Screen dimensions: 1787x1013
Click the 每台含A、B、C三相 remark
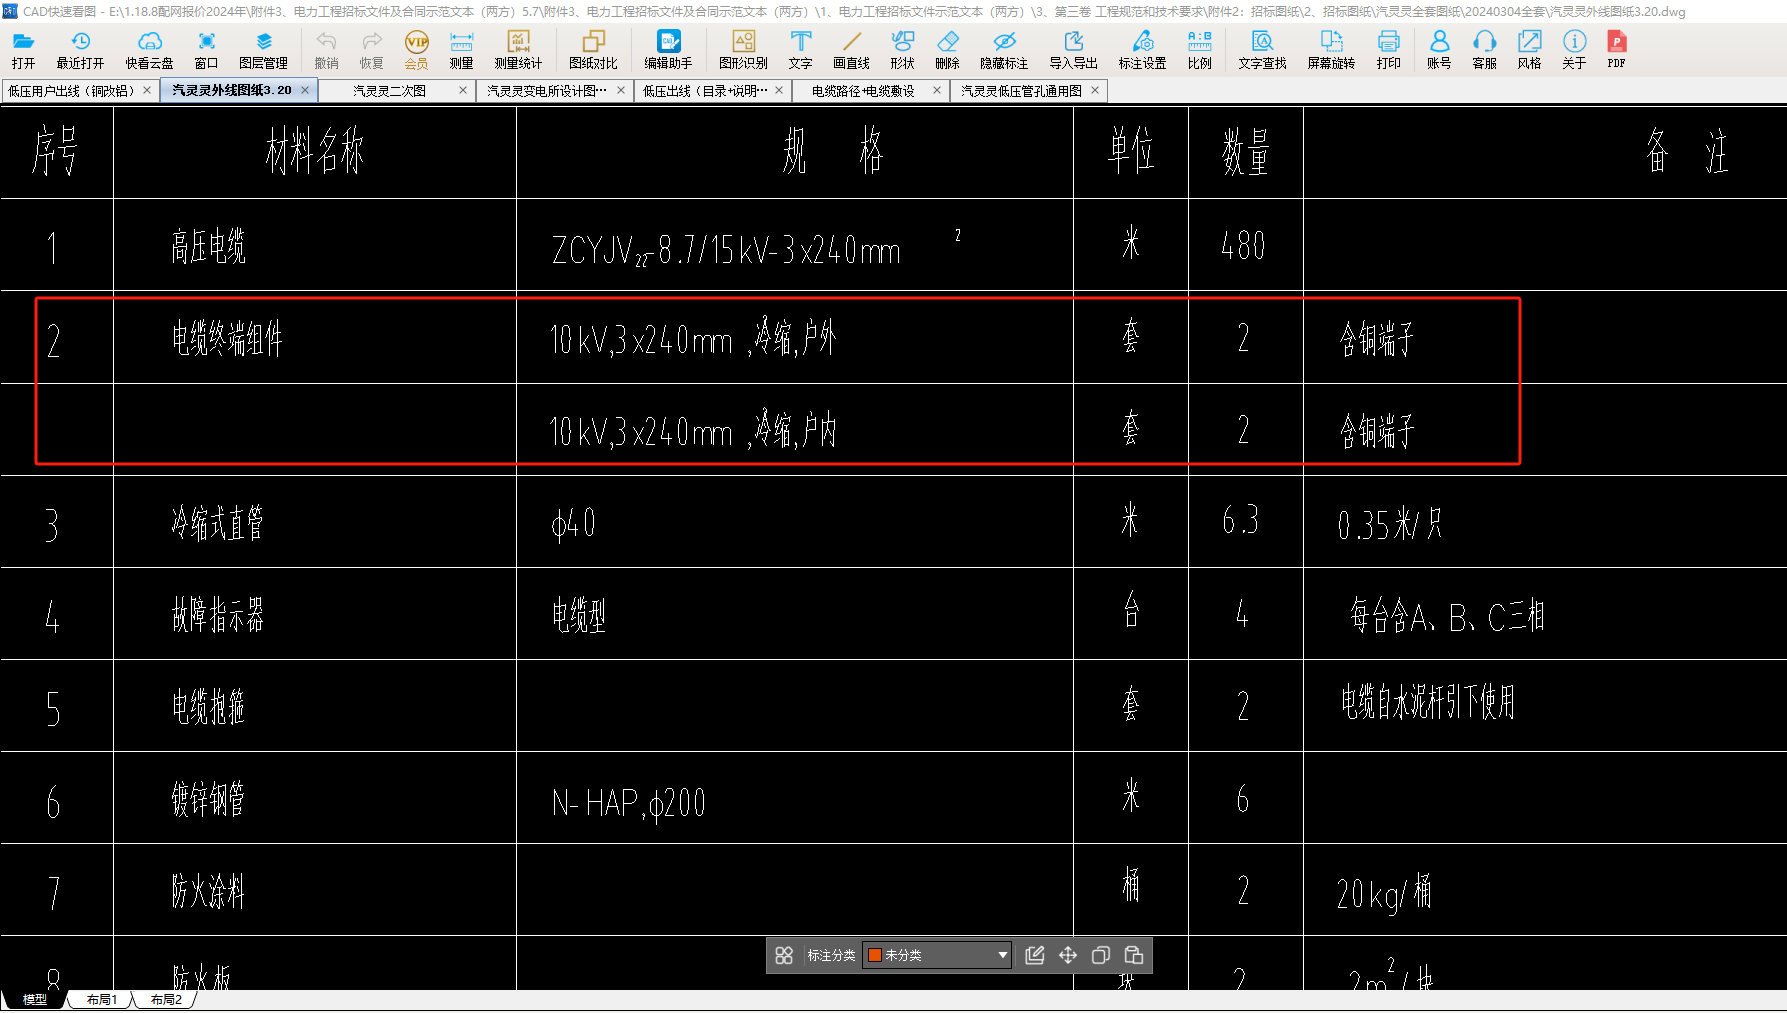click(x=1447, y=615)
